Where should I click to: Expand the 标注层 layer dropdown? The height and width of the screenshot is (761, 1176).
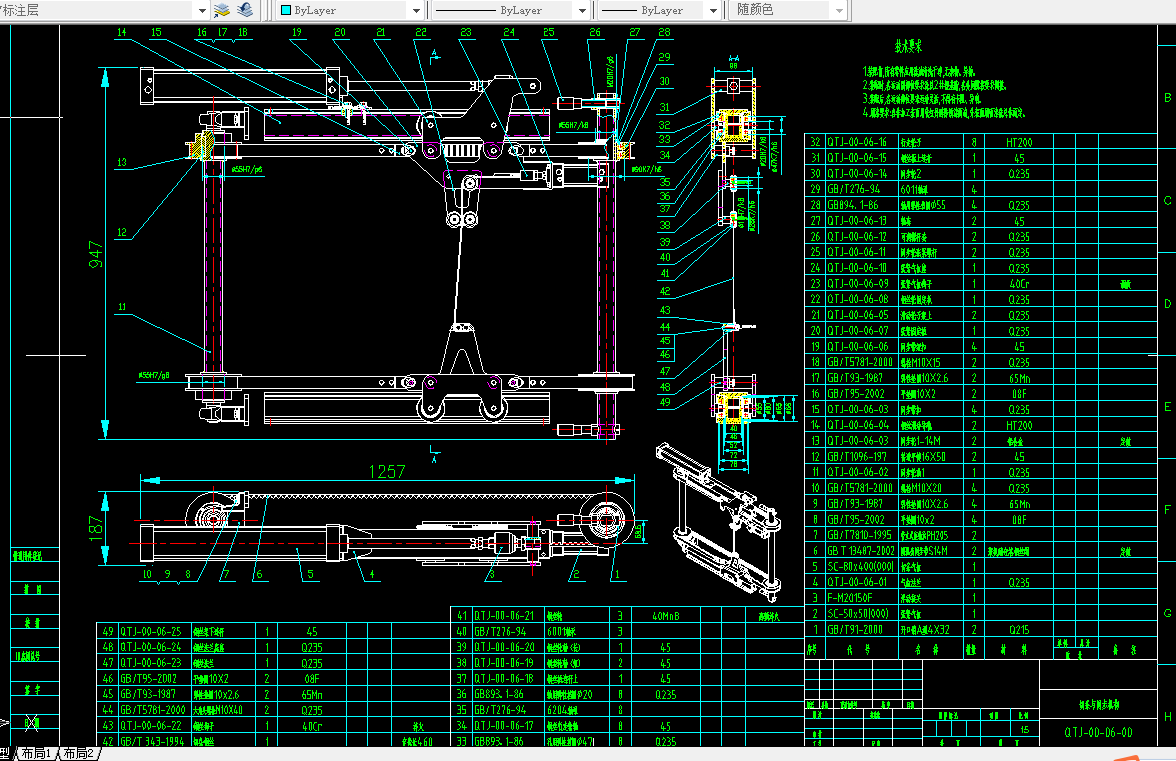coord(202,10)
